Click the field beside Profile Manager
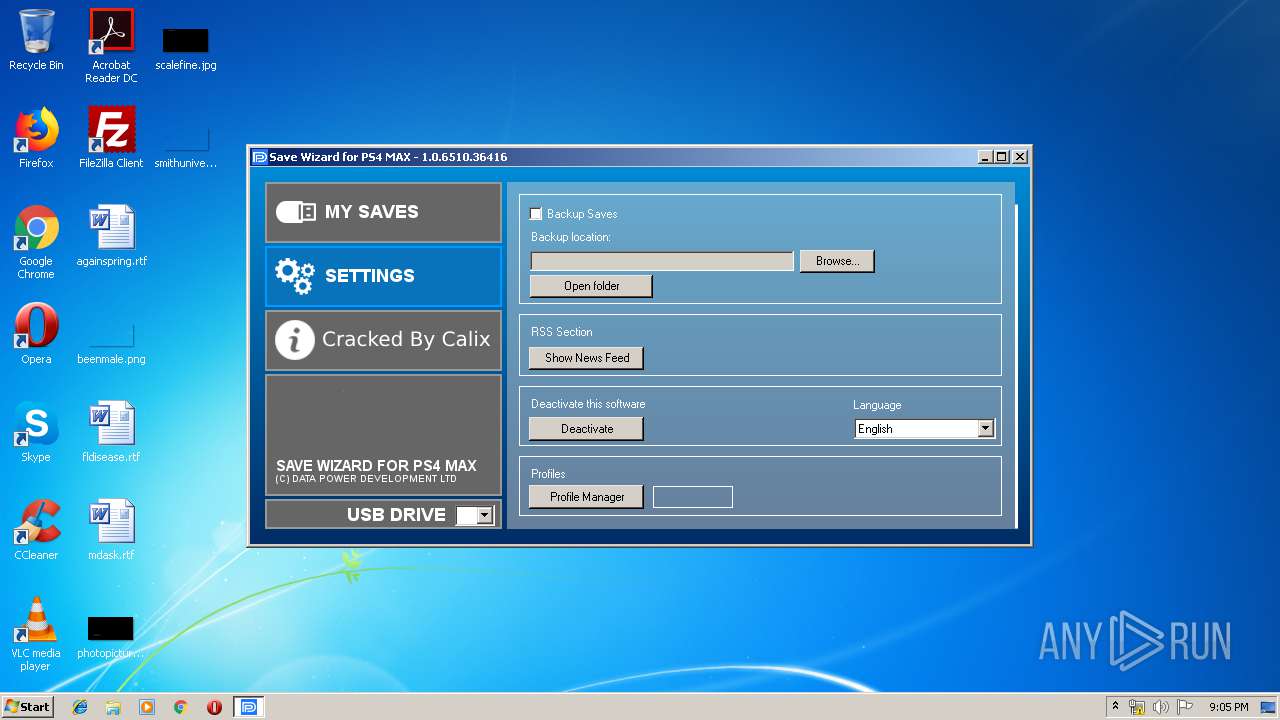 click(693, 497)
